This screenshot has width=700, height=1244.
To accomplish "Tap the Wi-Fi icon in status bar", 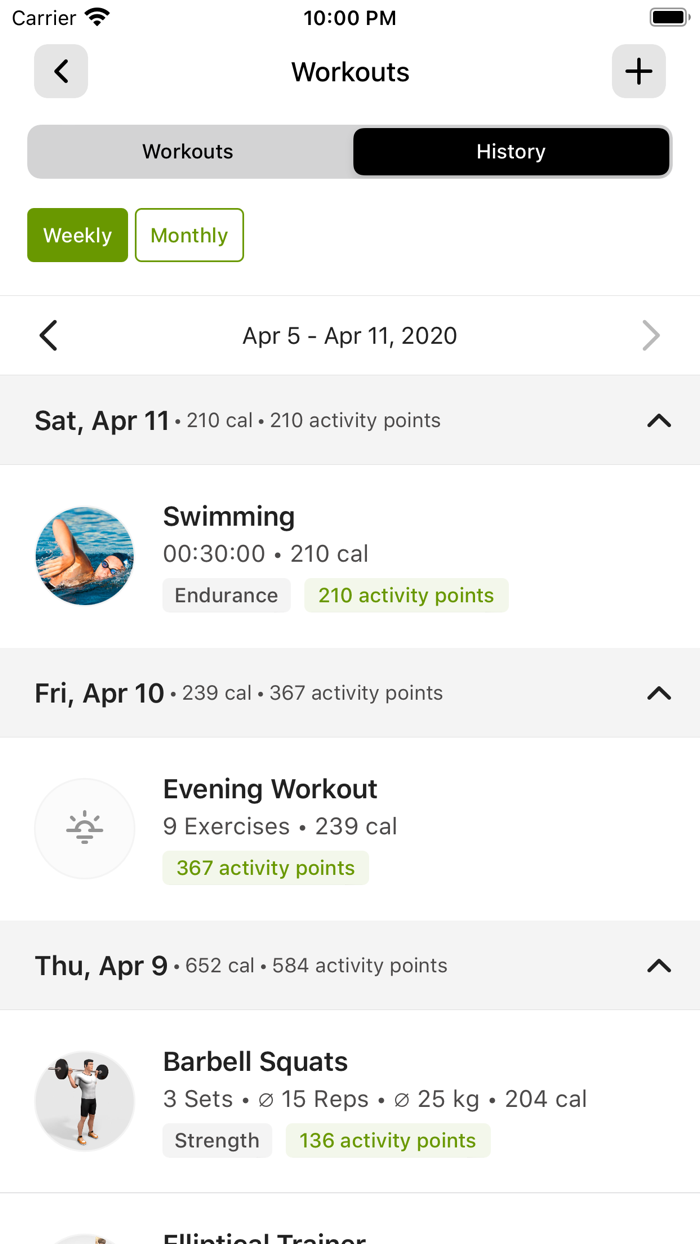I will pos(95,16).
